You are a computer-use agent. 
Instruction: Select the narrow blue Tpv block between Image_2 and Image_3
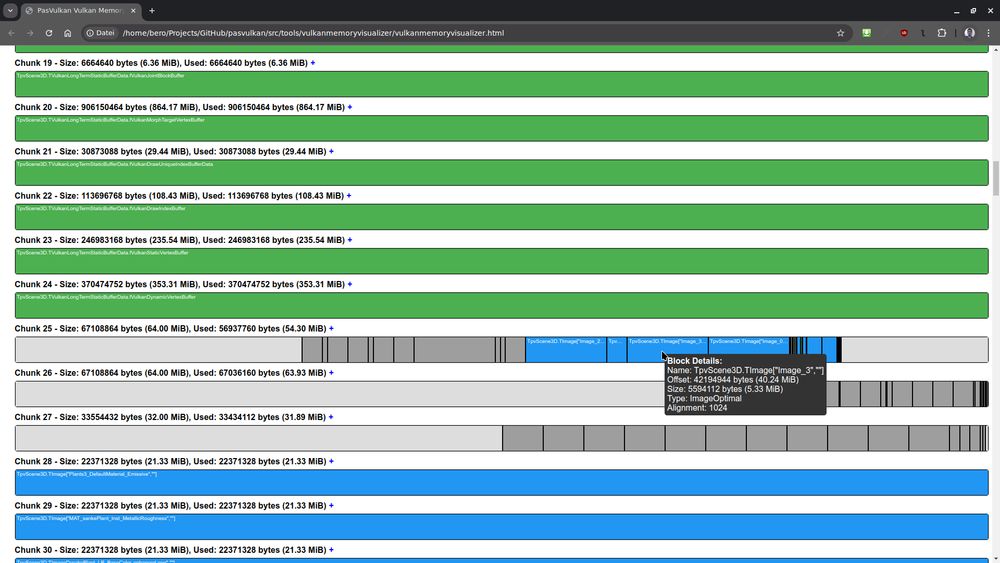[617, 350]
